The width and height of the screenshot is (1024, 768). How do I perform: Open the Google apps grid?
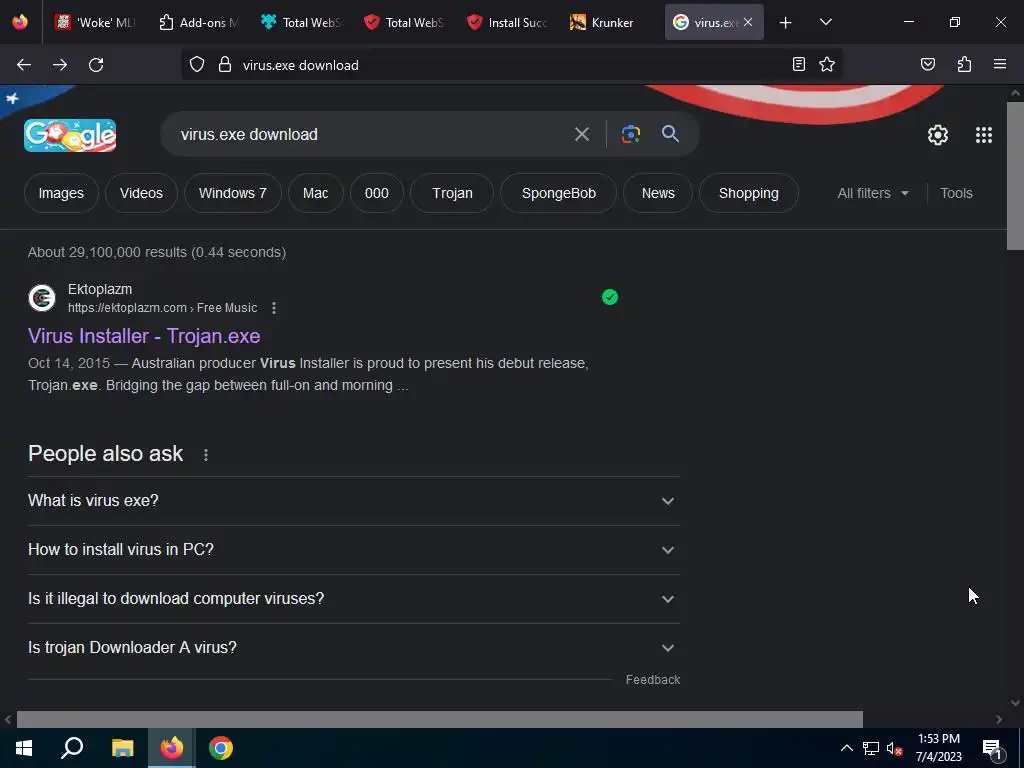coord(984,135)
